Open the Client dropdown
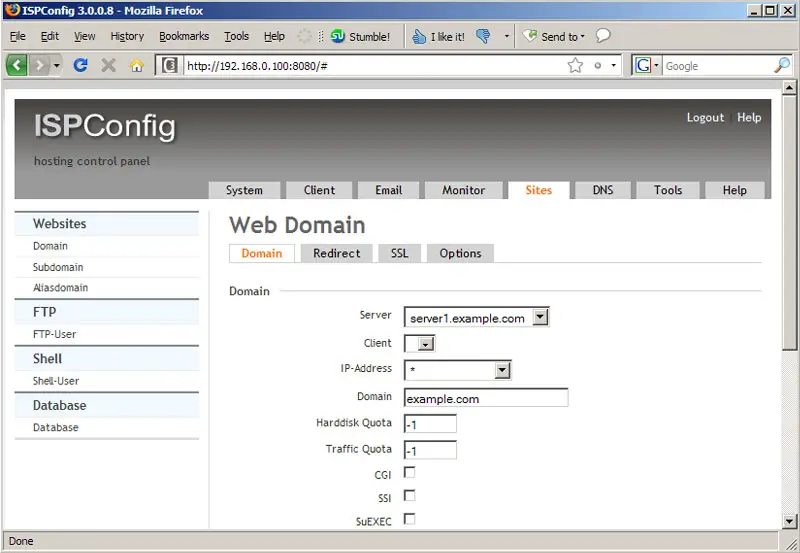Viewport: 800px width, 553px height. tap(419, 343)
